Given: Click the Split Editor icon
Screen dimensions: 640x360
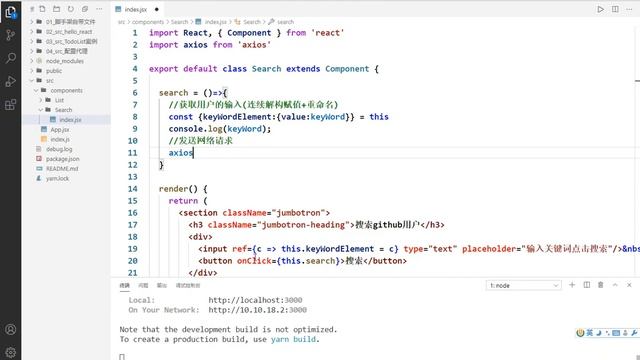Looking at the screenshot, I should (615, 9).
